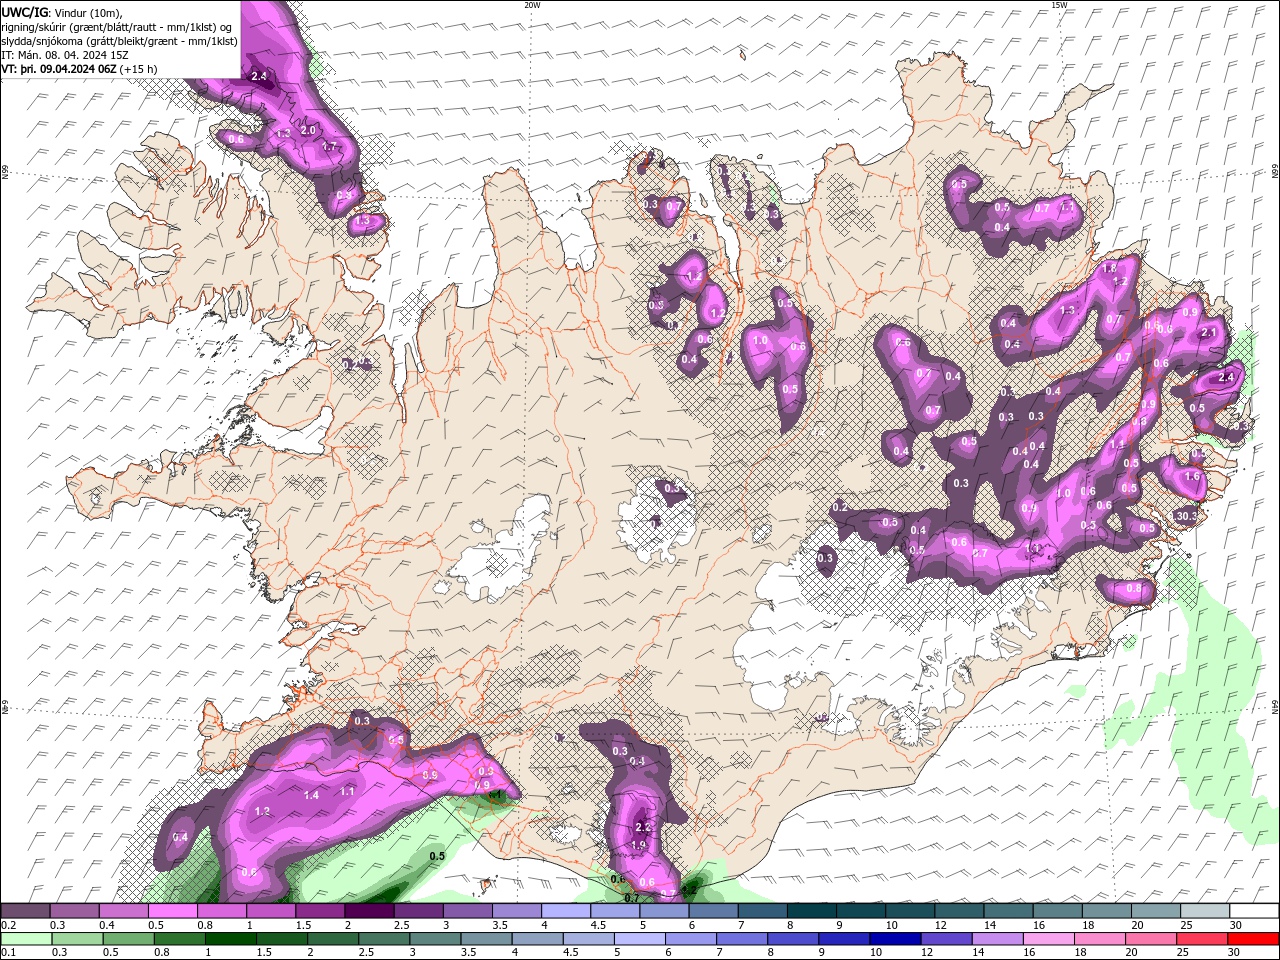Viewport: 1280px width, 960px height.
Task: Select lower scale red swatch between 25 and 30
Action: click(x=1201, y=939)
